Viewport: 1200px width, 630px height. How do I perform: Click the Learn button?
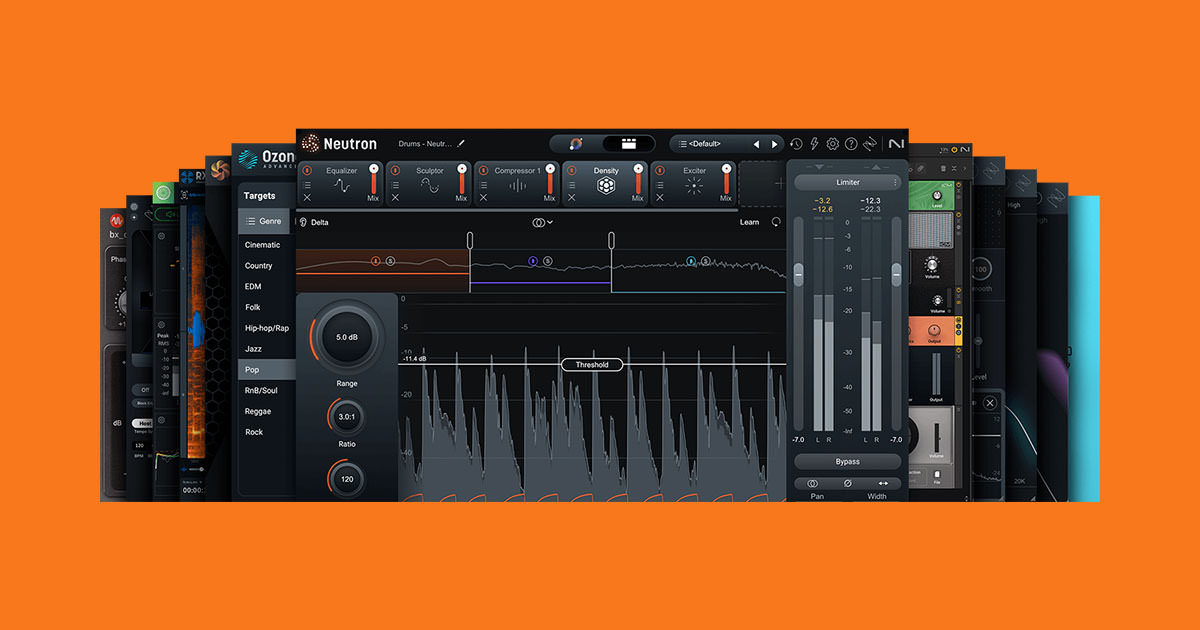[x=749, y=222]
